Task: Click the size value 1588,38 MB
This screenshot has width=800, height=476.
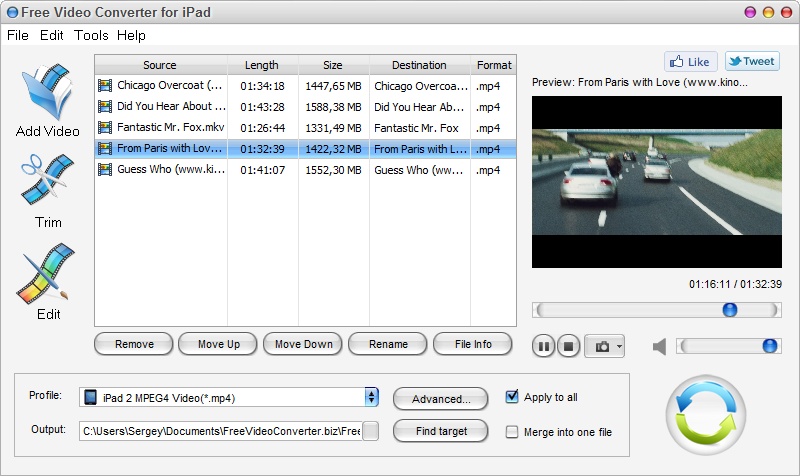Action: pyautogui.click(x=333, y=107)
